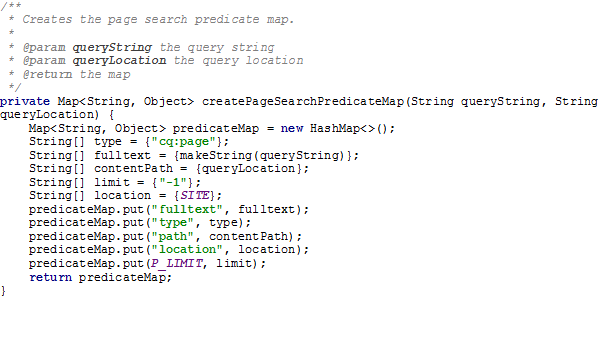
Task: Click the "-1" string literal
Action: click(172, 182)
